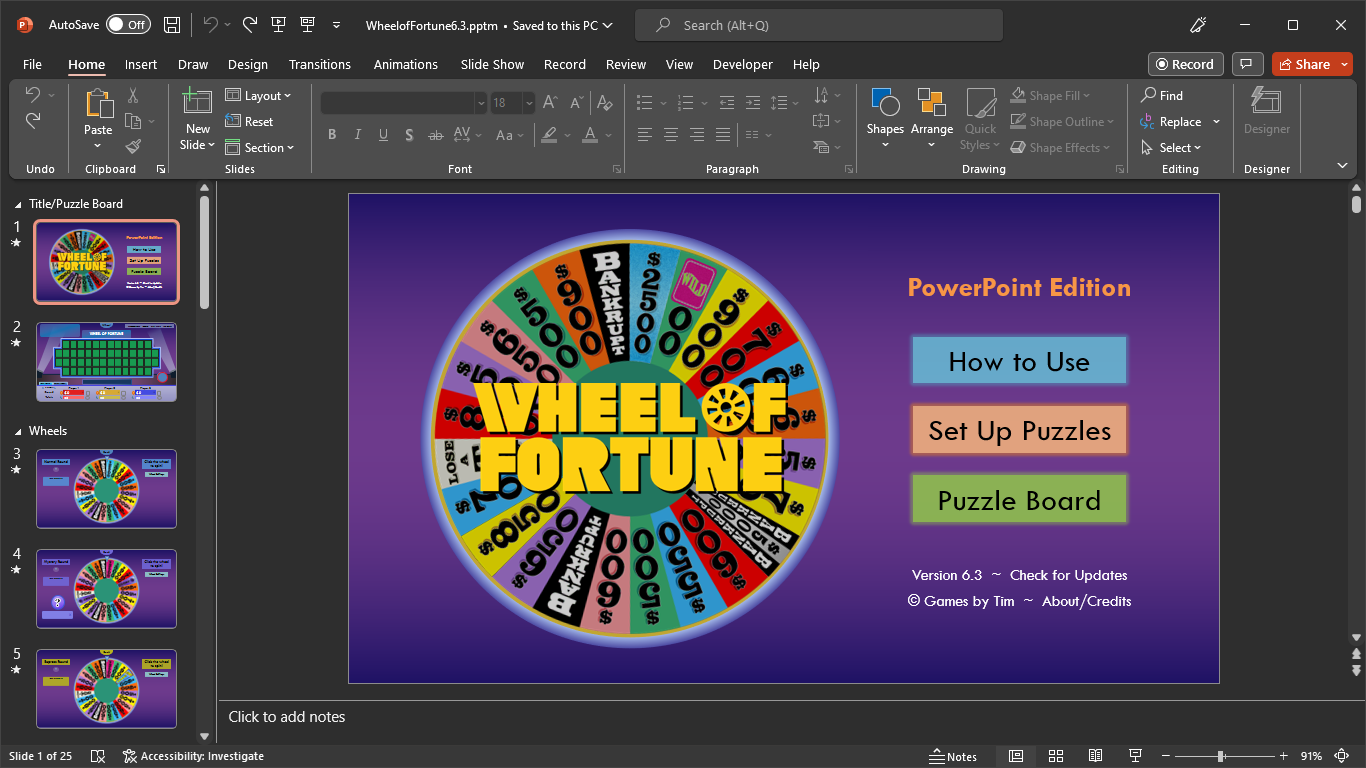The width and height of the screenshot is (1366, 768).
Task: Underline the selected text
Action: click(x=384, y=134)
